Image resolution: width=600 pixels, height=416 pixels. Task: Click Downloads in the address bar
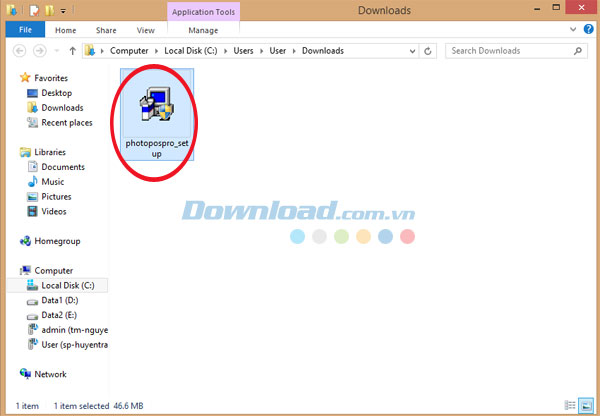[x=323, y=51]
